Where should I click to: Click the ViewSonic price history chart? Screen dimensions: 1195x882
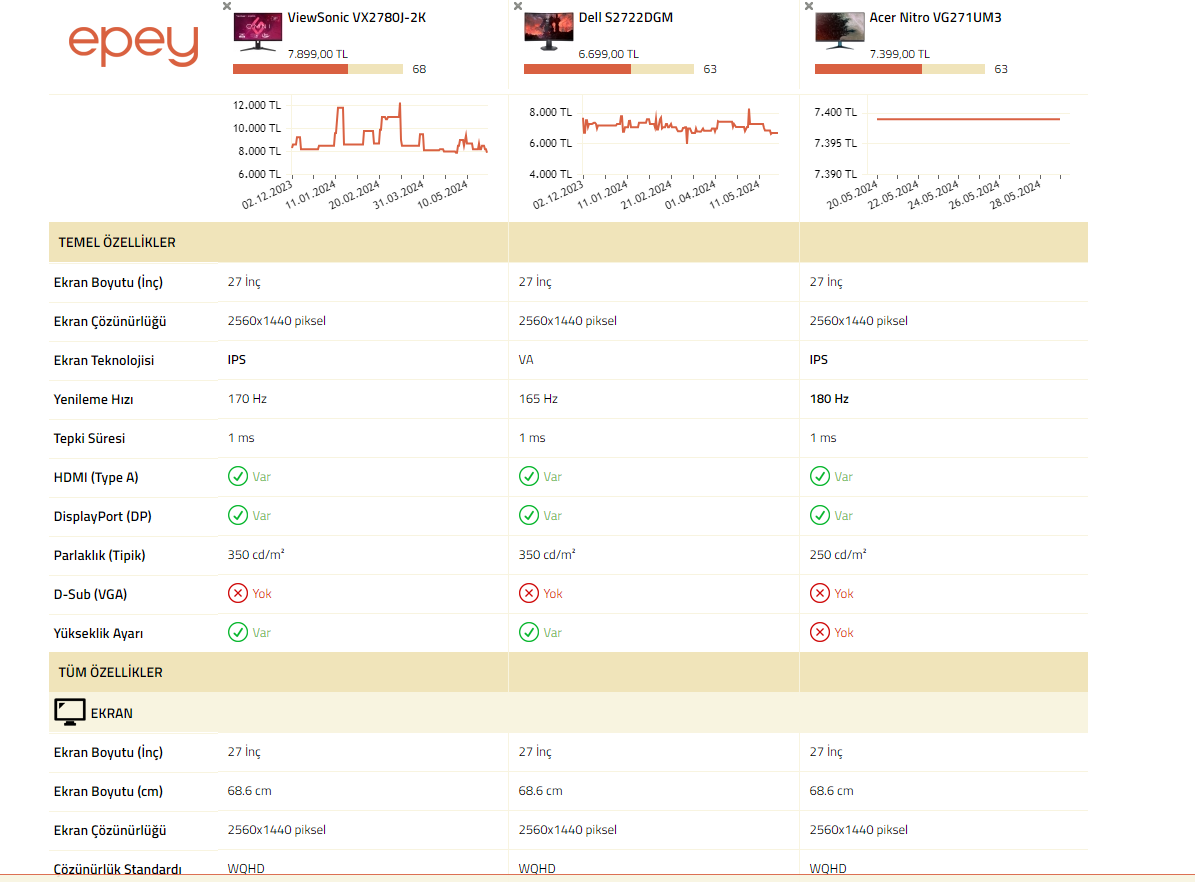(x=363, y=155)
